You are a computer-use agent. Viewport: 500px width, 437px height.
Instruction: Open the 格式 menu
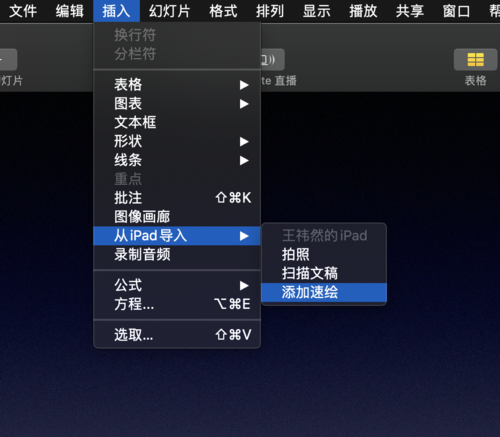pyautogui.click(x=223, y=11)
